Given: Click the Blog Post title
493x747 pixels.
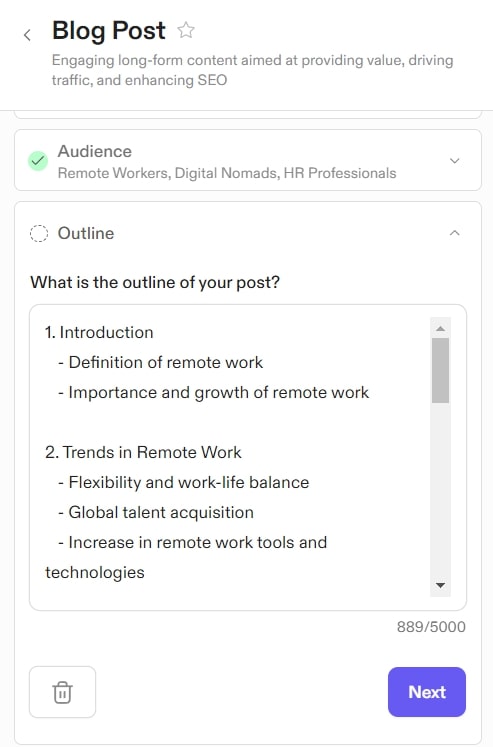Looking at the screenshot, I should (x=109, y=30).
